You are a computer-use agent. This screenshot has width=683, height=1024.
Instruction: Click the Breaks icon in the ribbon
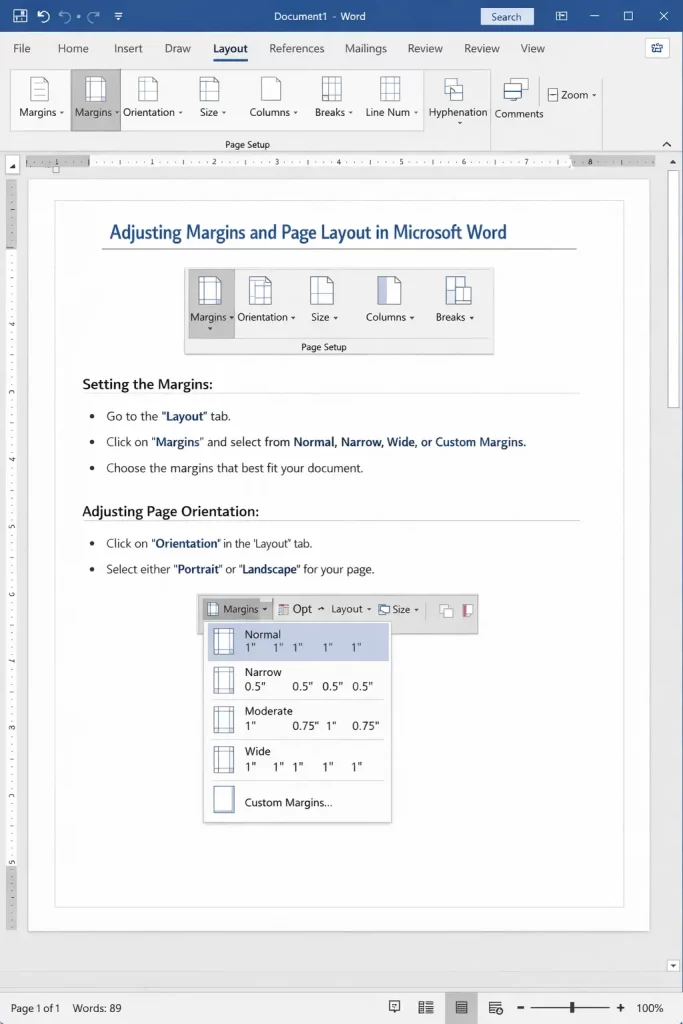[x=332, y=89]
